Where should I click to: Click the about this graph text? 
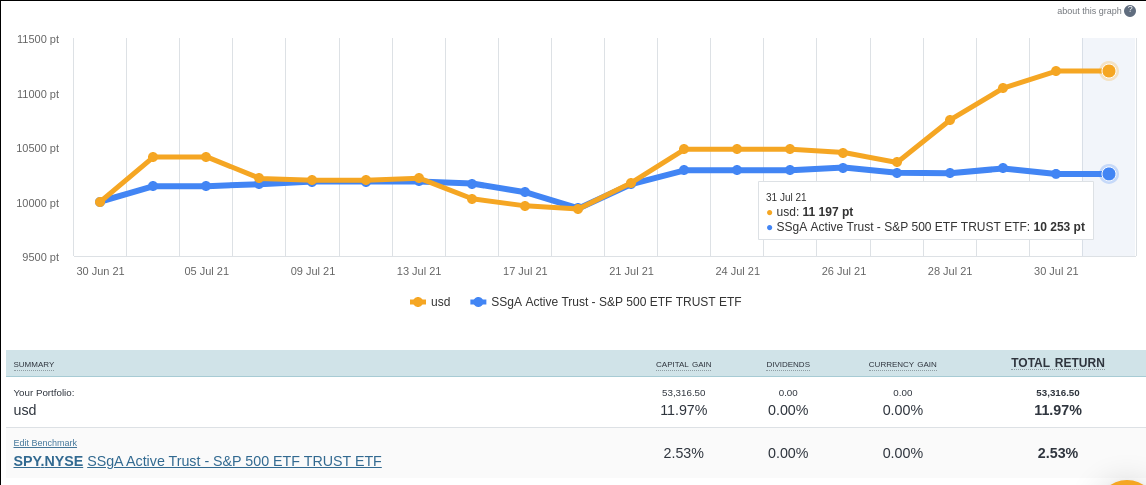click(x=1089, y=11)
